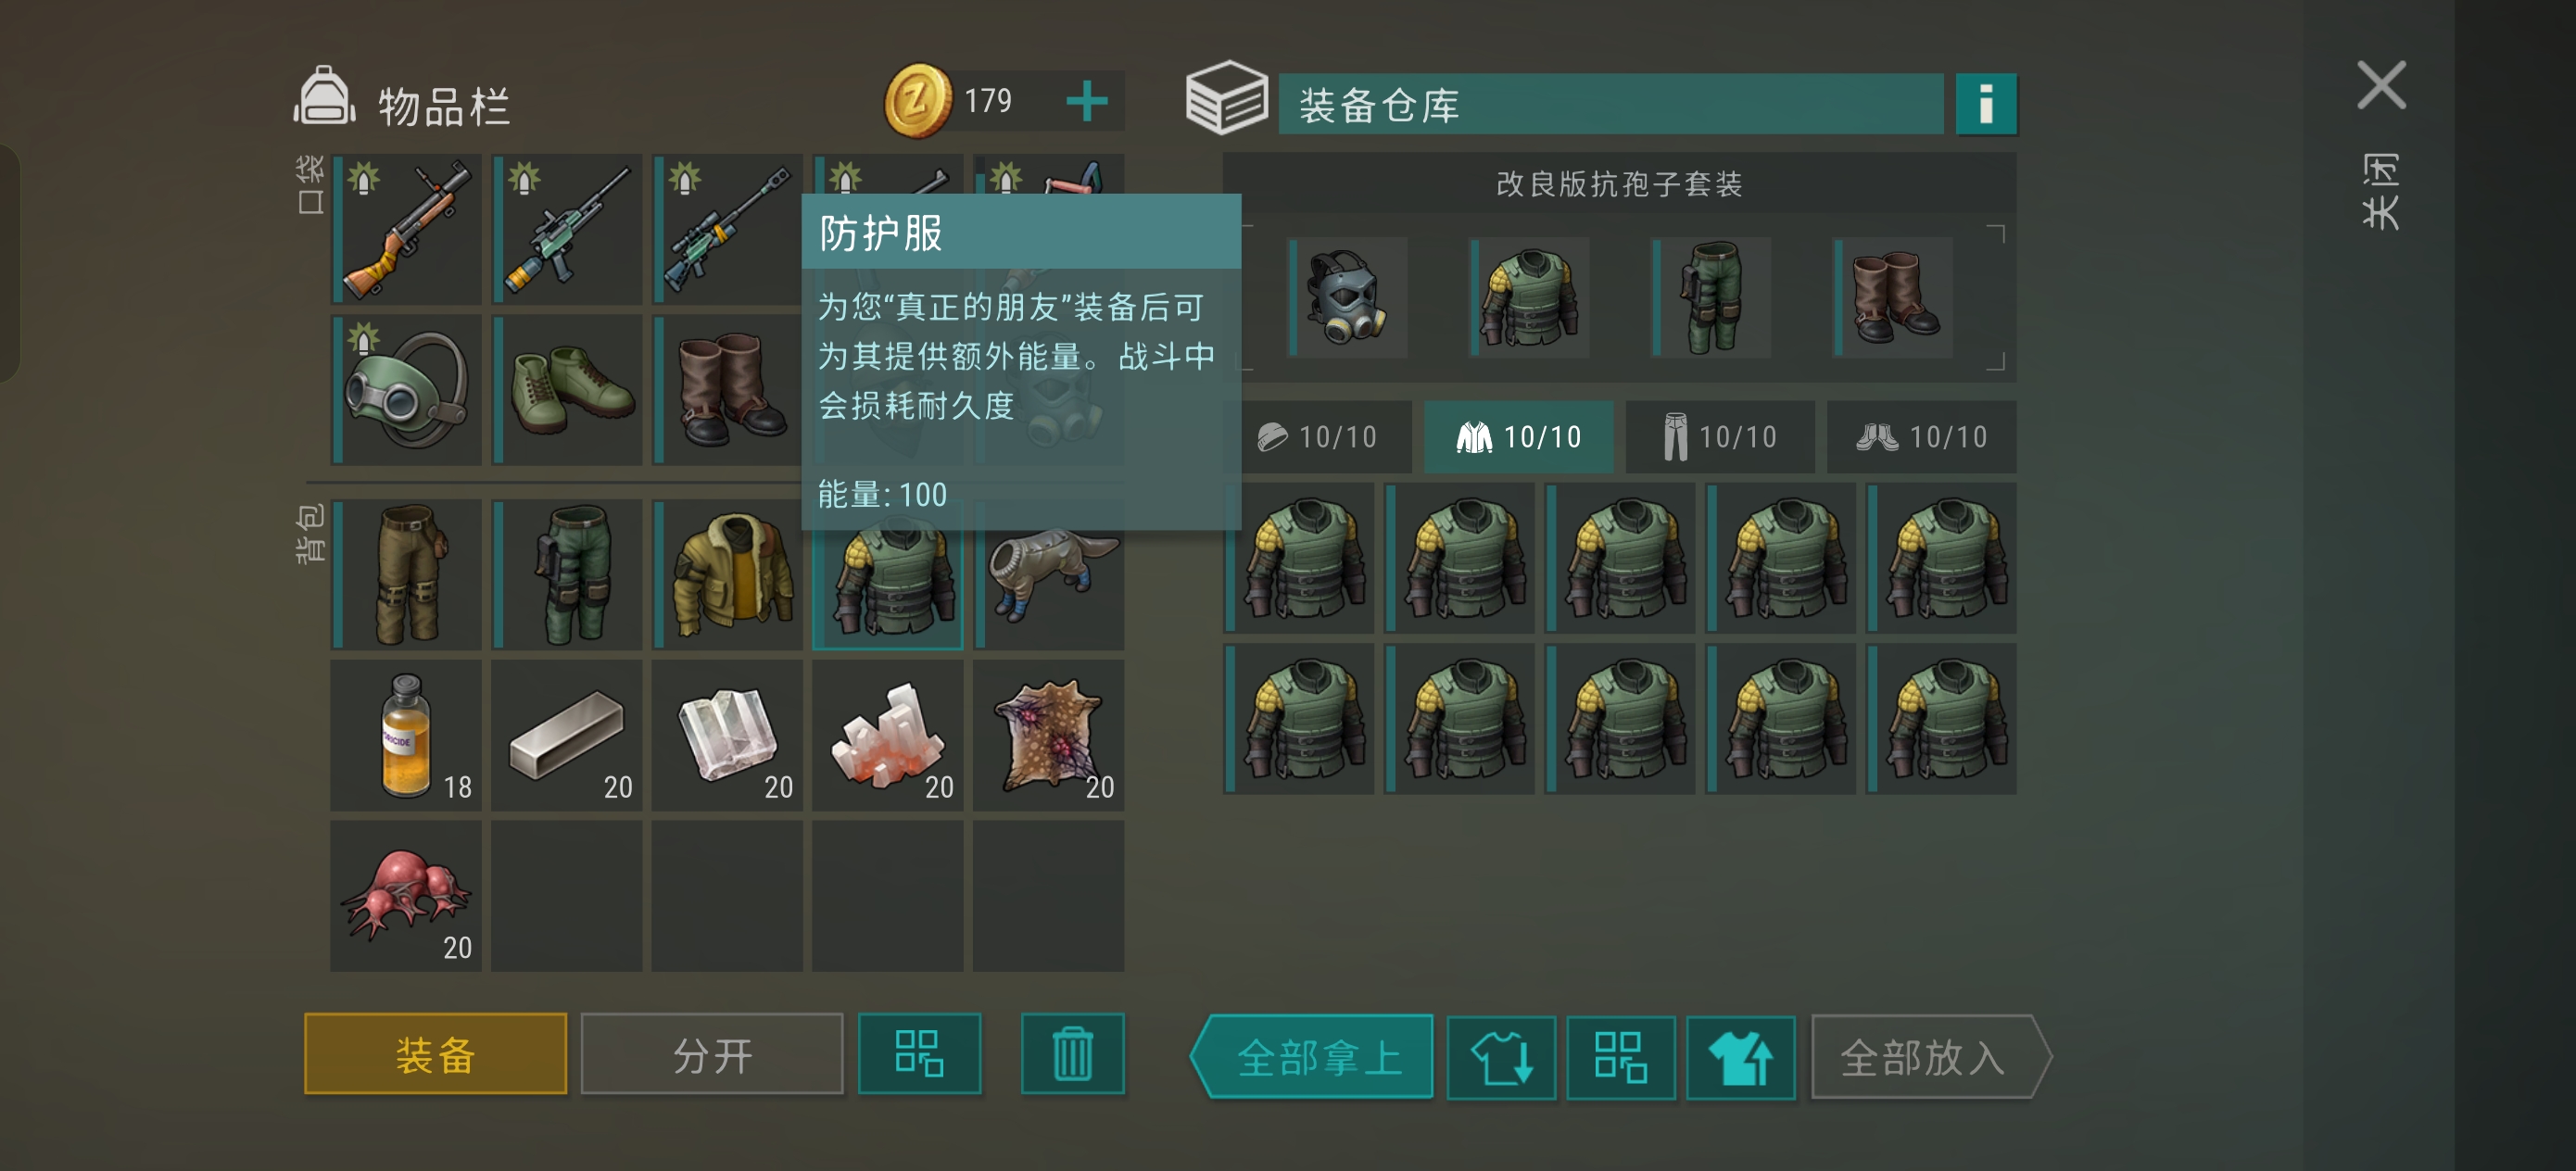Click the 全部放入 put all button
Image resolution: width=2576 pixels, height=1171 pixels.
tap(1929, 1057)
